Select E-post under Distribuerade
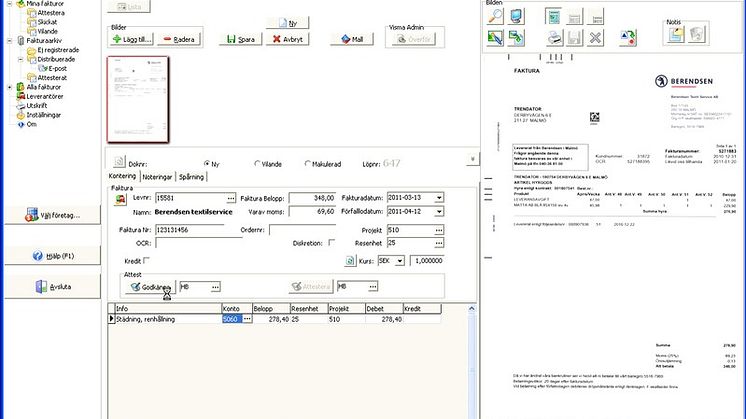Image resolution: width=746 pixels, height=419 pixels. 57,68
